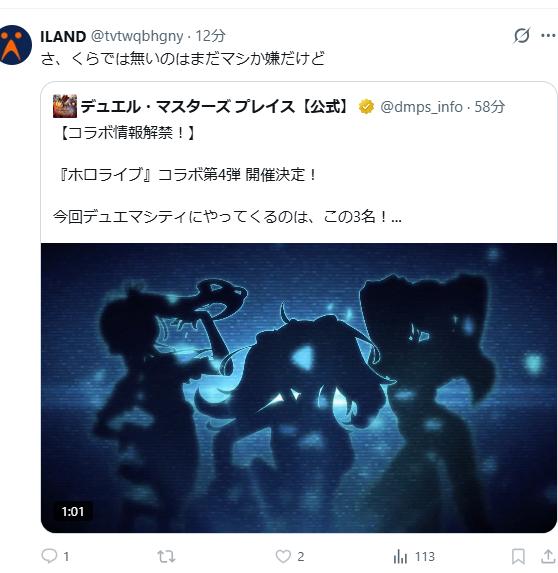This screenshot has height=573, width=558.
Task: Open the Grok explain-post icon
Action: 521,35
